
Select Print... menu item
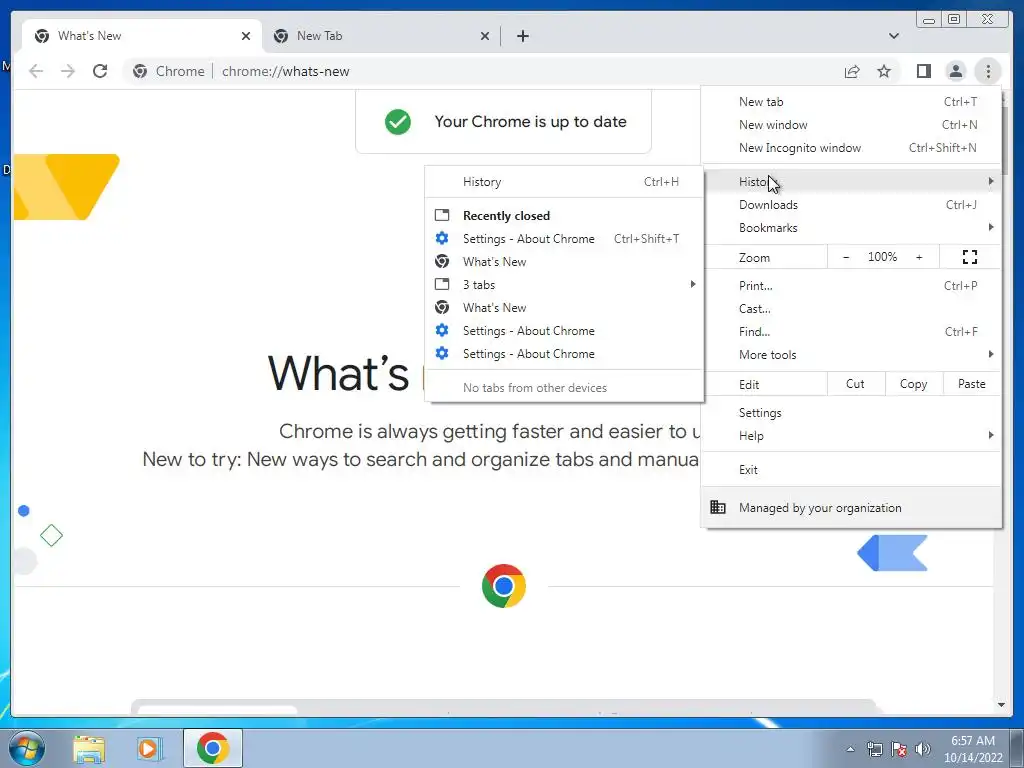pos(852,285)
